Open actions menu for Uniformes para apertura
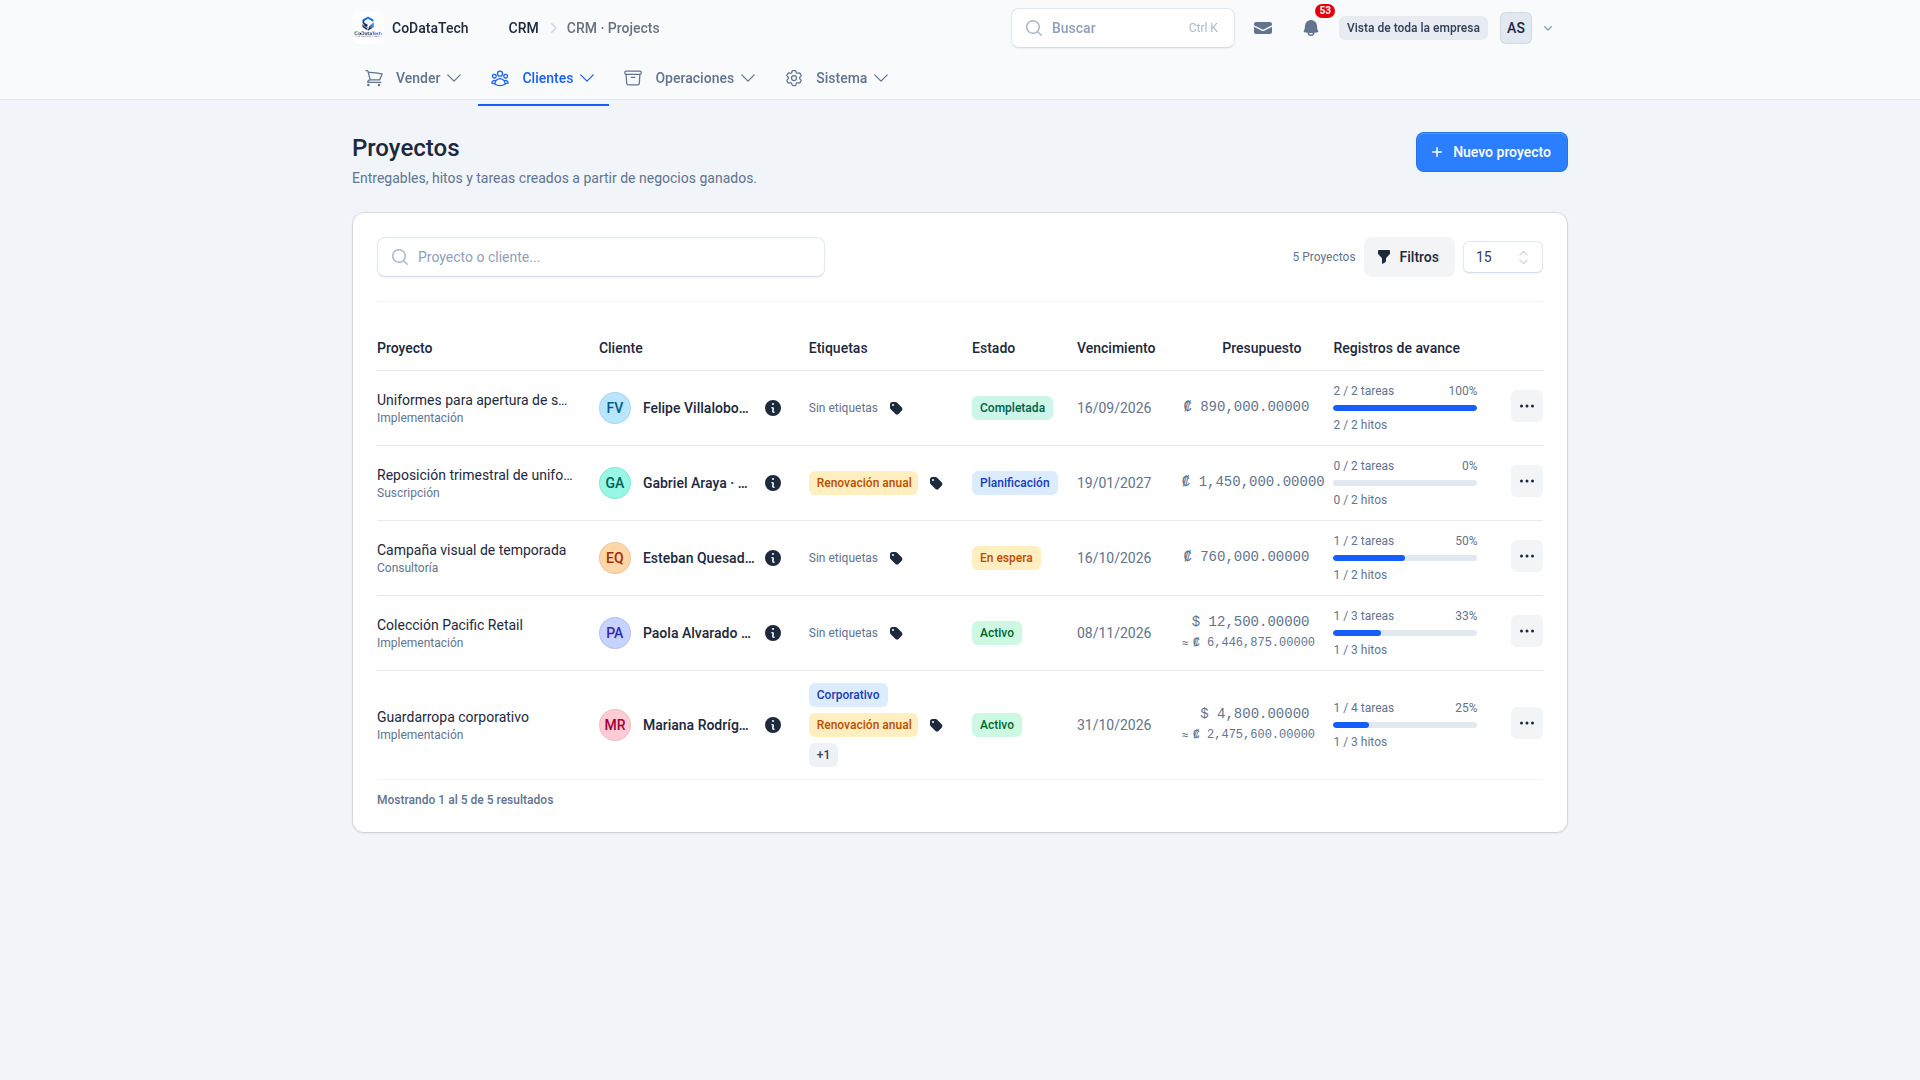This screenshot has height=1080, width=1920. tap(1526, 406)
